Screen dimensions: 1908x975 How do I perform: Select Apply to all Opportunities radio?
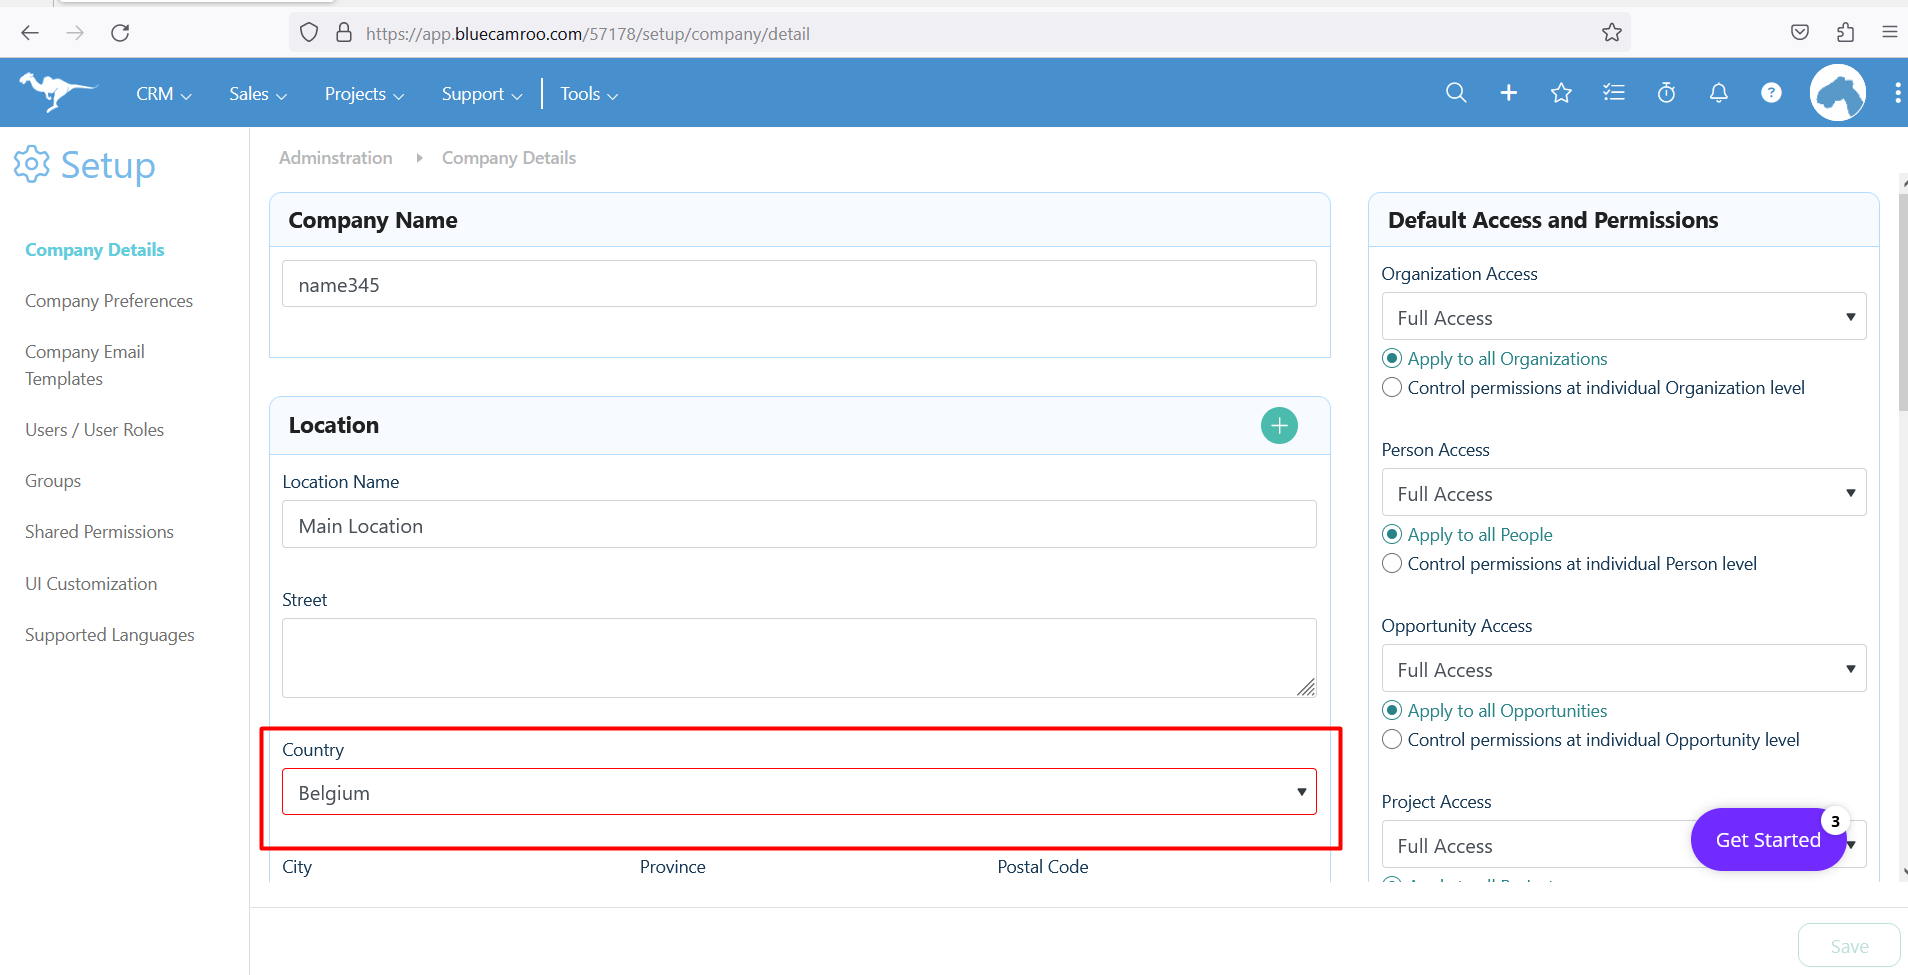coord(1392,711)
